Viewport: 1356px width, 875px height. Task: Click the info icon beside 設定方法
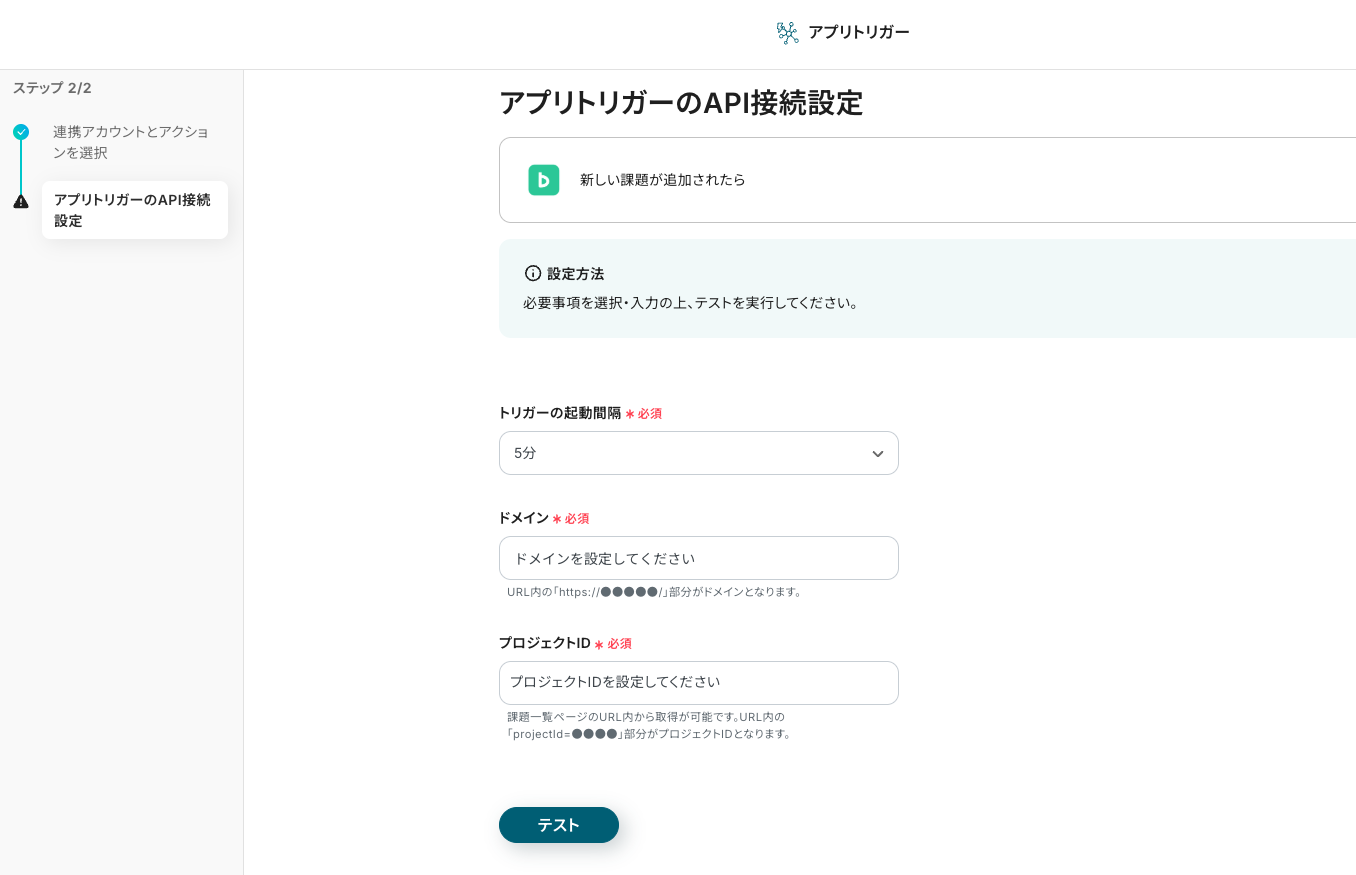pos(533,274)
